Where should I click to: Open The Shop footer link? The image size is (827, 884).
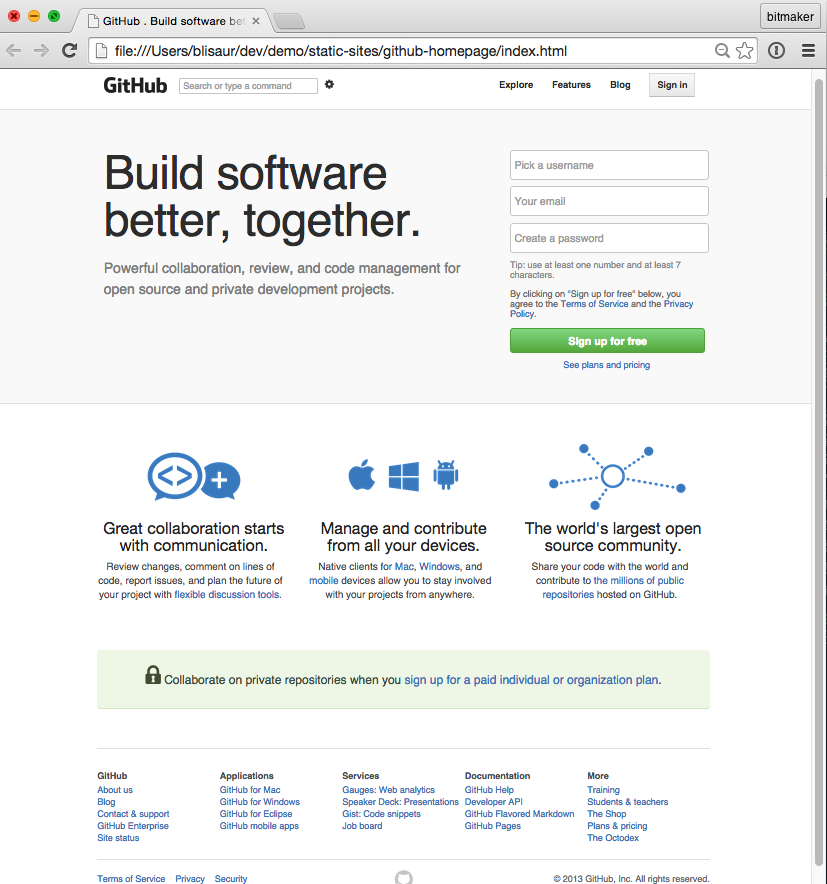pyautogui.click(x=607, y=814)
